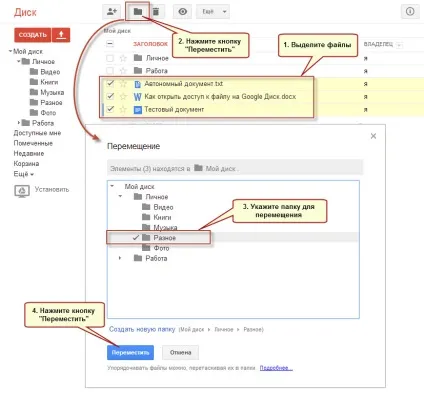
Task: Click the Личное folder icon in the file list
Action: [138, 58]
